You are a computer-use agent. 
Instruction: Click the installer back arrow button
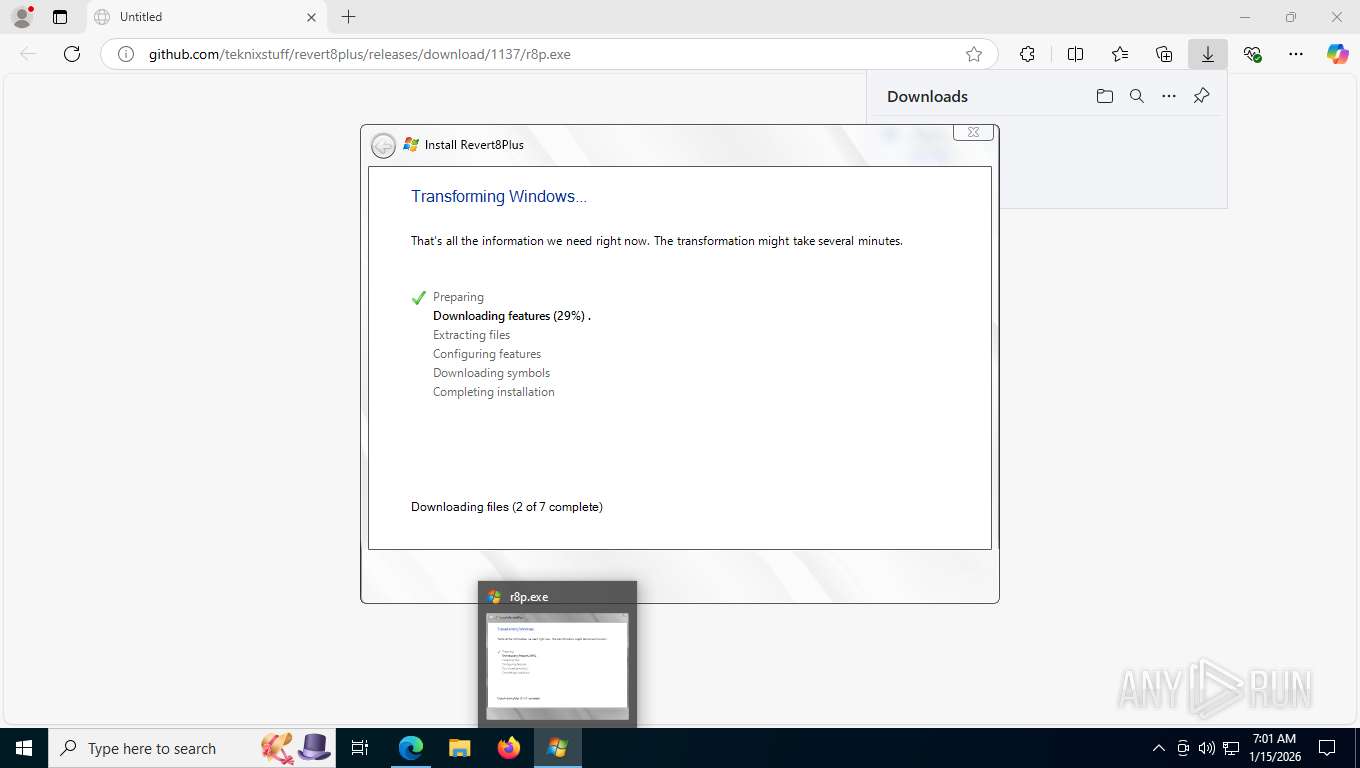click(383, 145)
